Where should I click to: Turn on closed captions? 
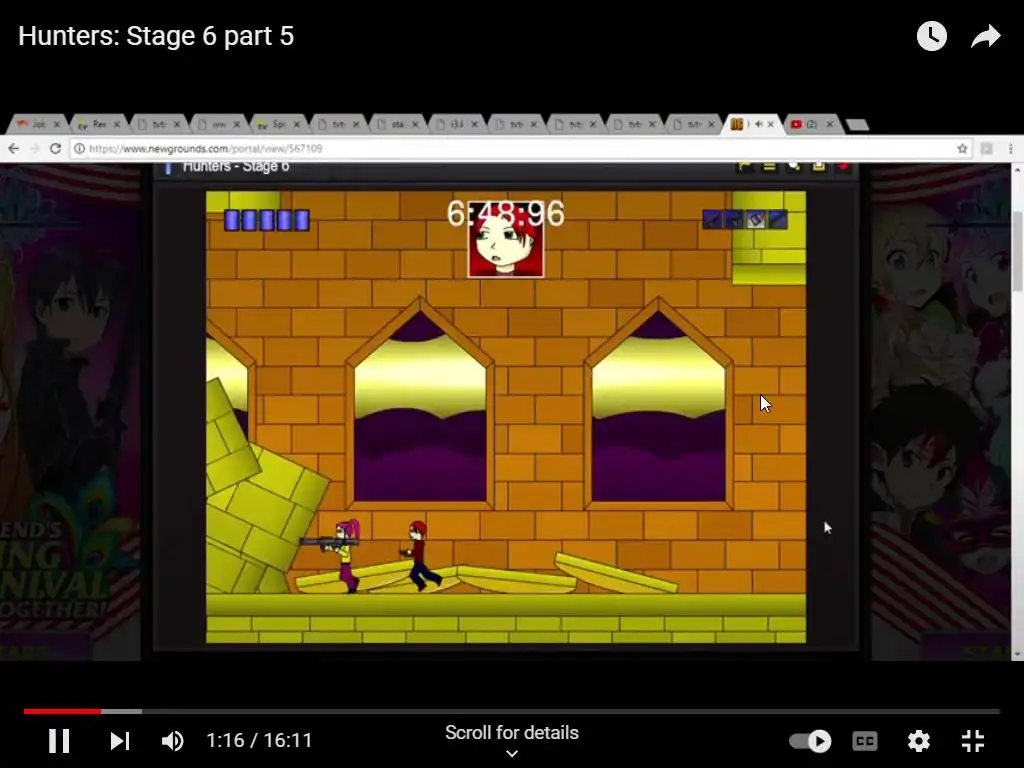click(x=865, y=741)
